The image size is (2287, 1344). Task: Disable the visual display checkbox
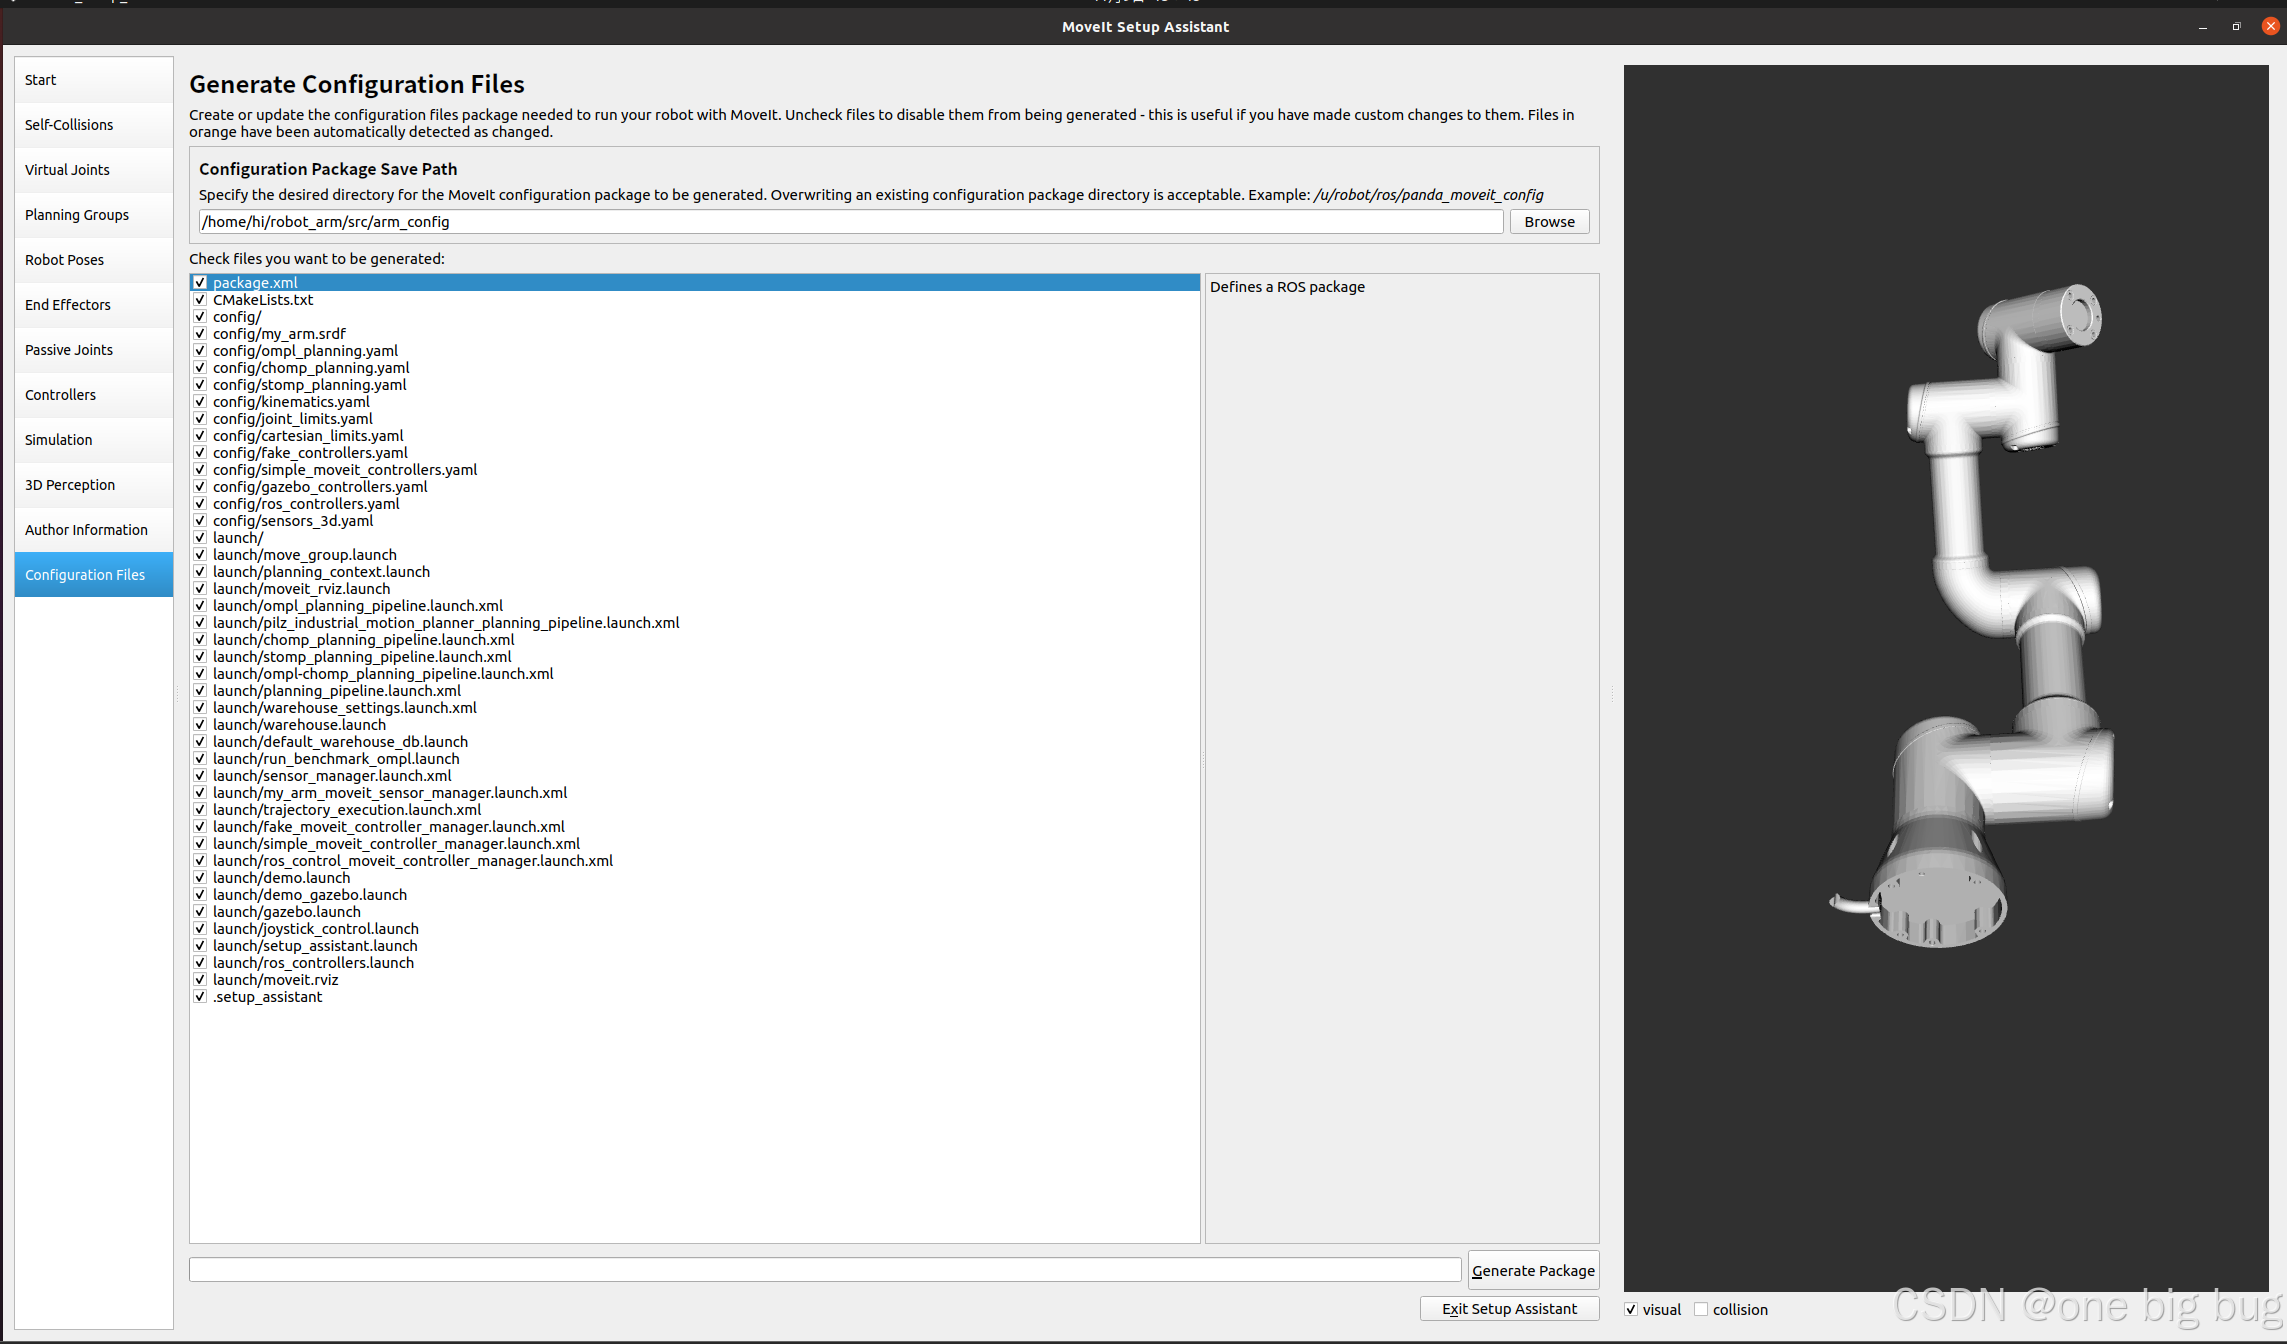pos(1631,1309)
